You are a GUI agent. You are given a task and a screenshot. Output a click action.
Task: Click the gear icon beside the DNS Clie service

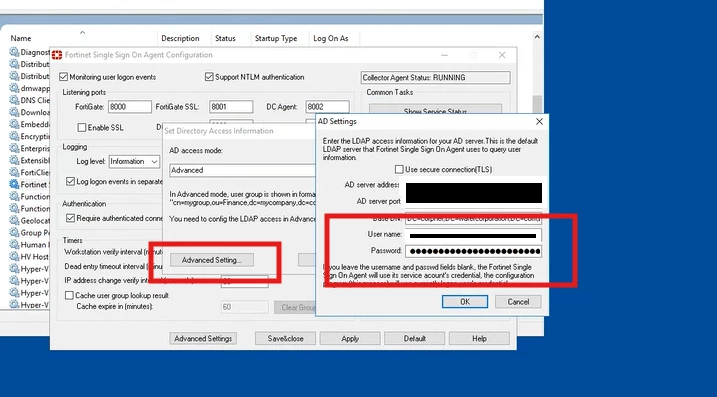click(14, 100)
